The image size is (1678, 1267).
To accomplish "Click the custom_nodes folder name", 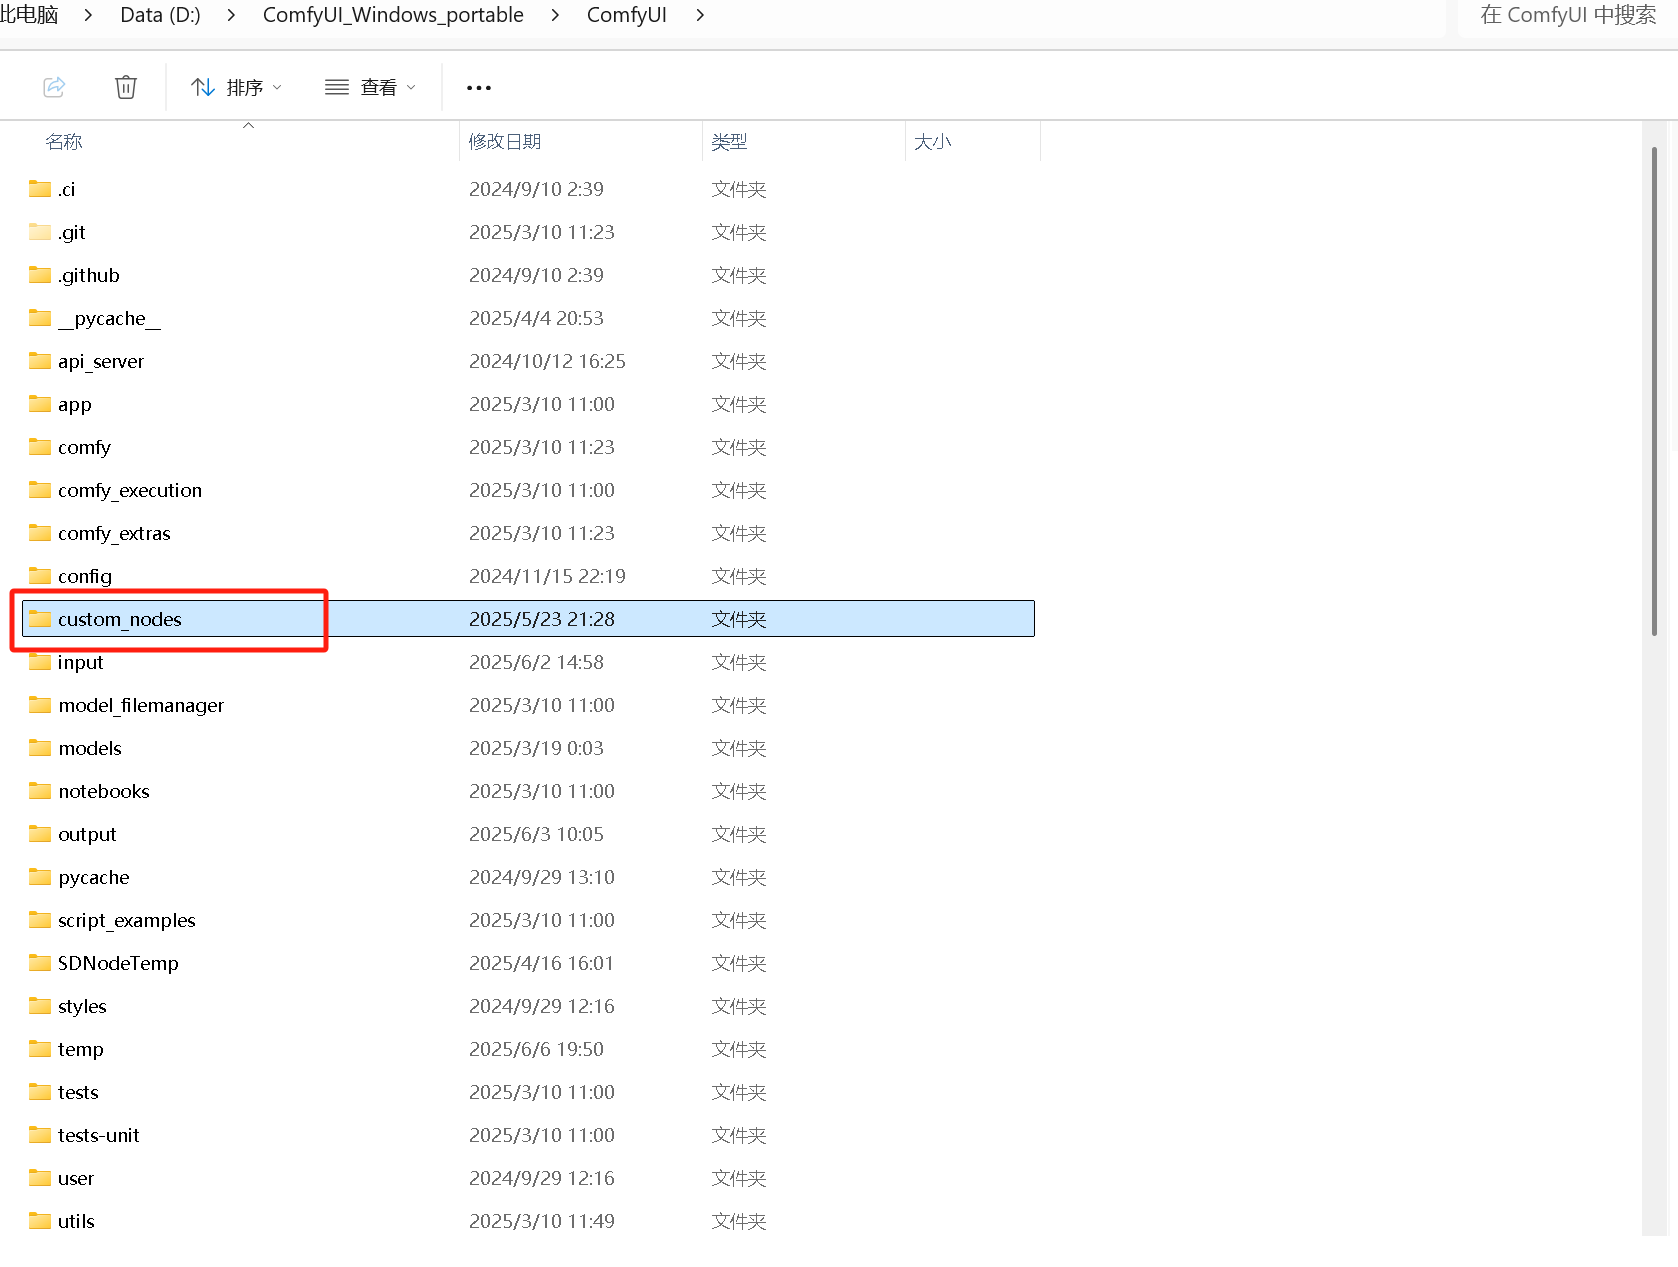I will (120, 619).
